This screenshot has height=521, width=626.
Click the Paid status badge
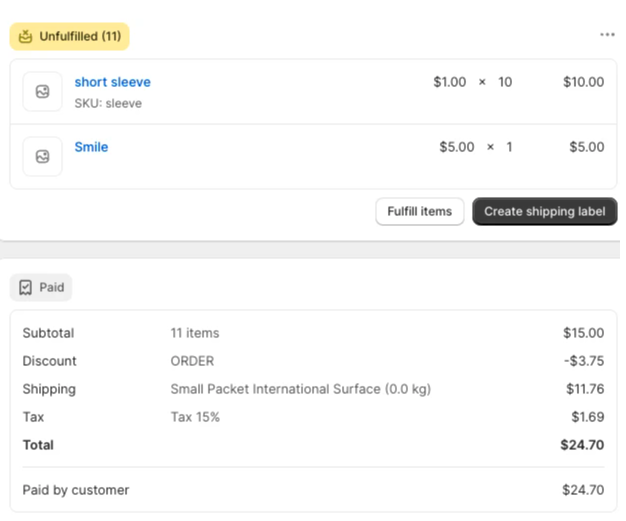(x=41, y=287)
